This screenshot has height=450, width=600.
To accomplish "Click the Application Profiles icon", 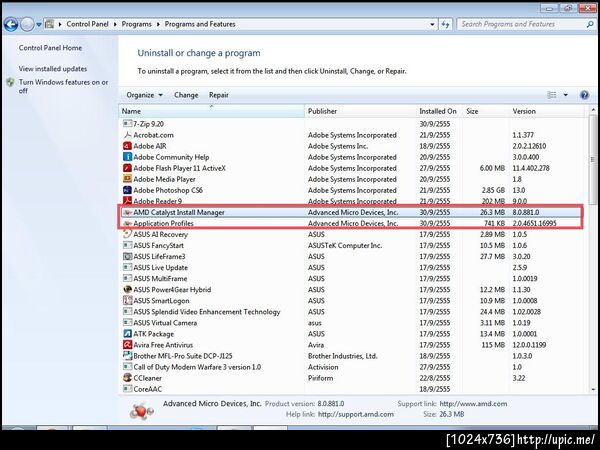I will point(127,223).
